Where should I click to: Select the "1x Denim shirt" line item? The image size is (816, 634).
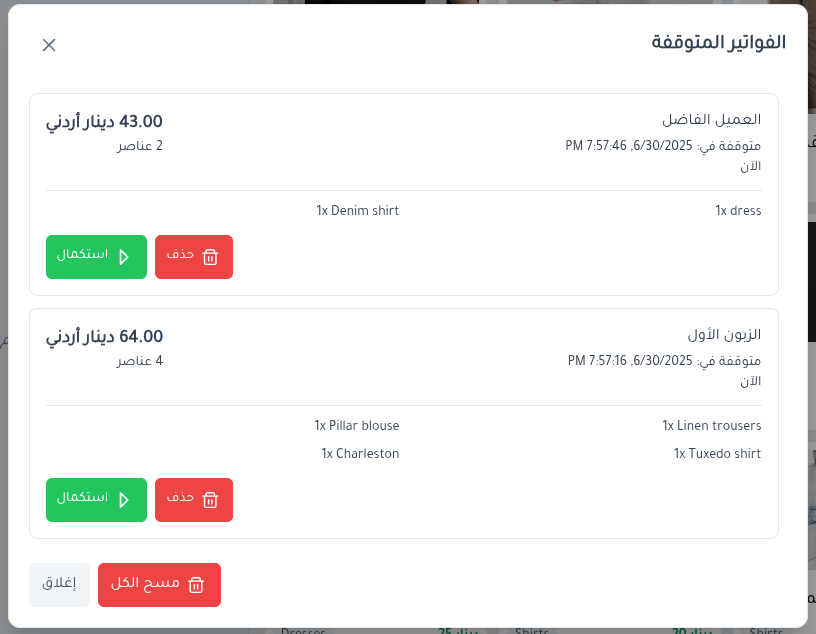[358, 211]
